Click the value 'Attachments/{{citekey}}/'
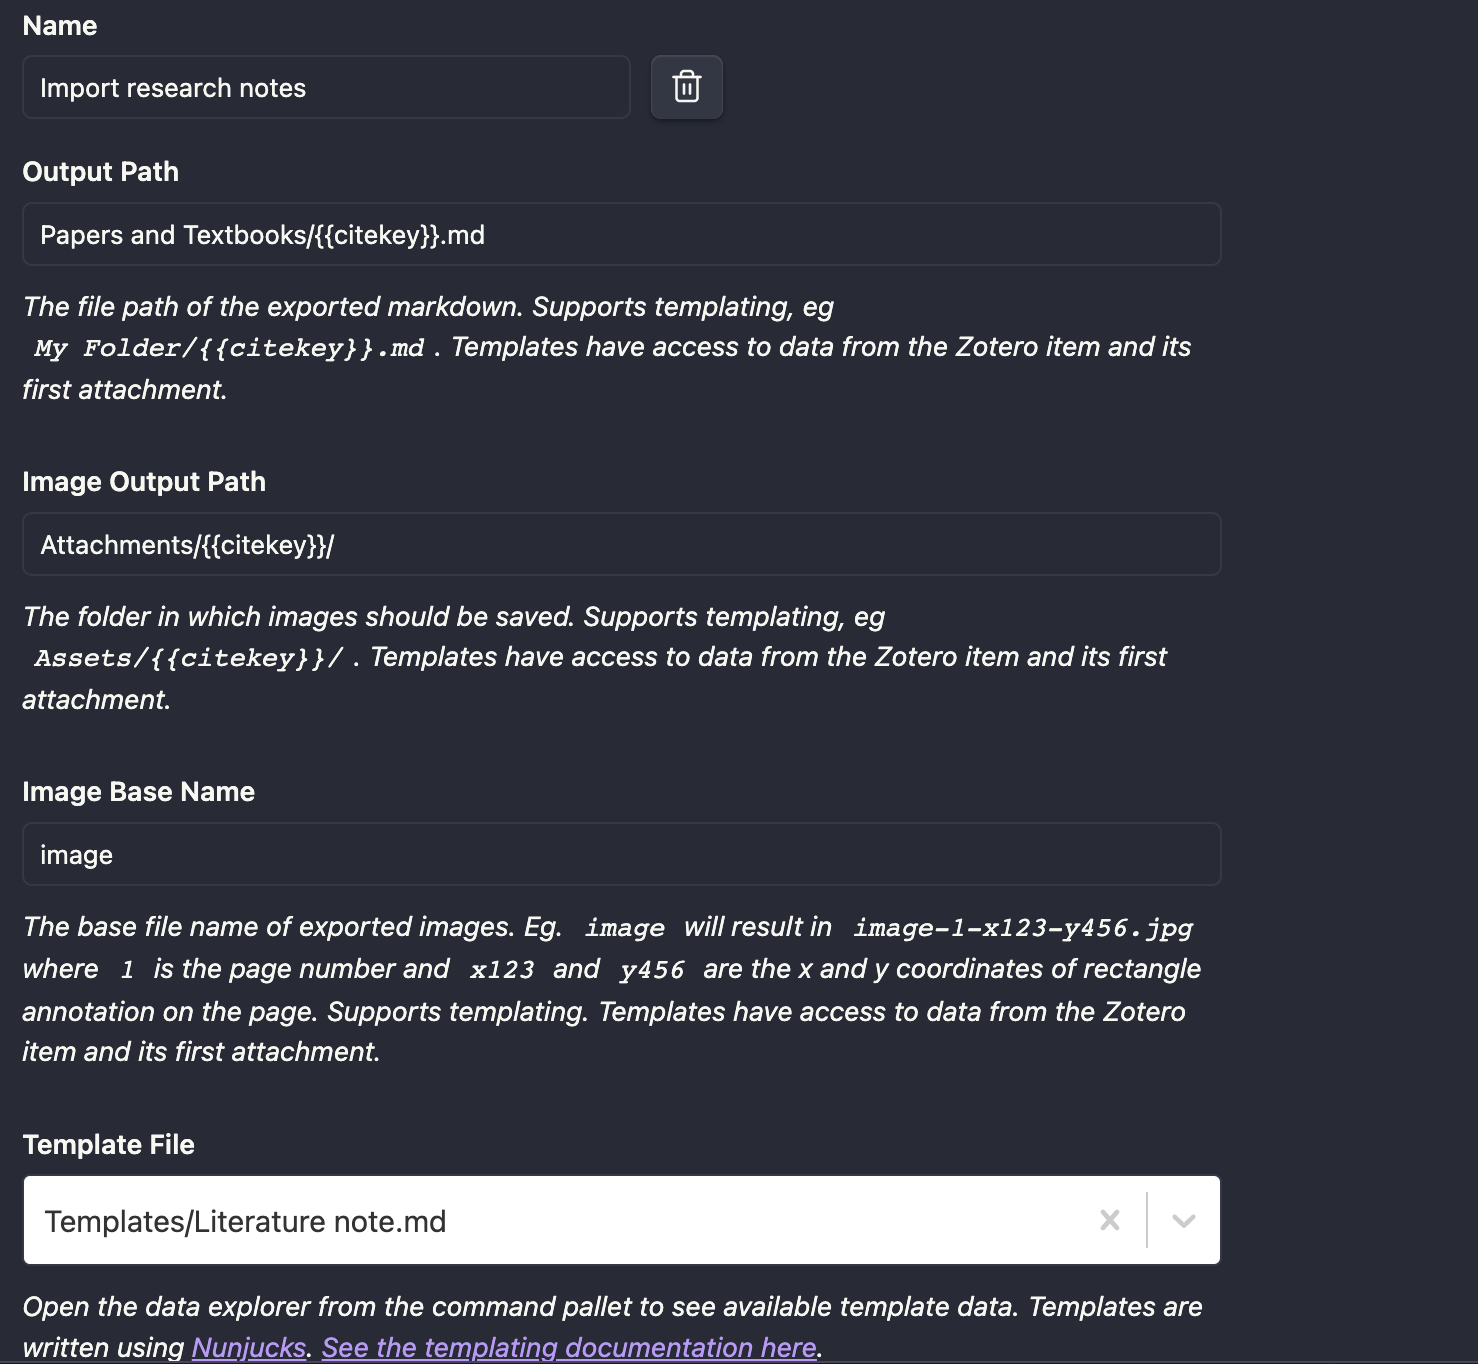This screenshot has height=1364, width=1478. (188, 544)
